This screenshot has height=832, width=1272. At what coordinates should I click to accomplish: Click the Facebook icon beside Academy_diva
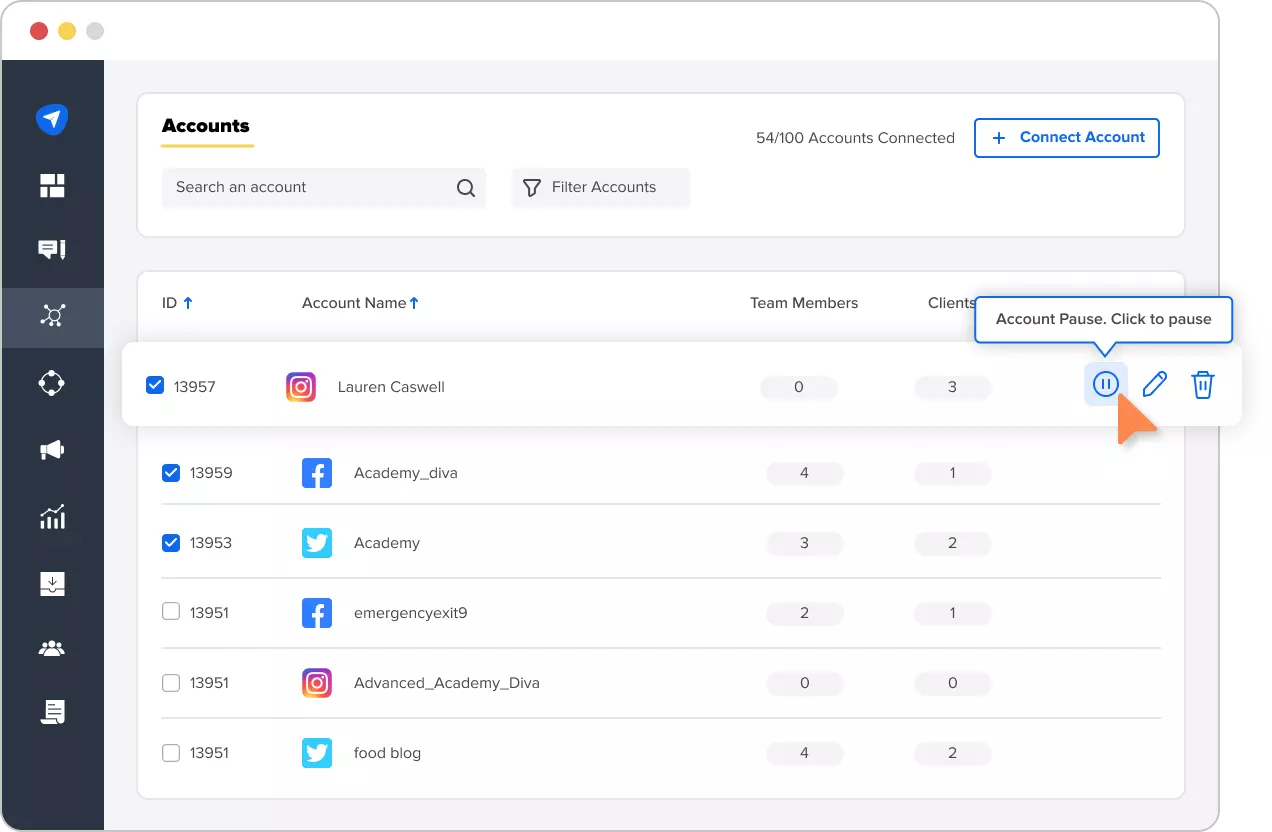point(317,473)
